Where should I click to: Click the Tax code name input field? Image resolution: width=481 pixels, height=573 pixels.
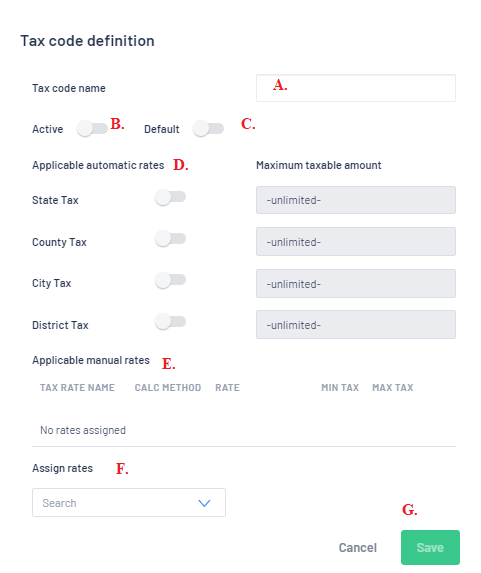(x=356, y=88)
